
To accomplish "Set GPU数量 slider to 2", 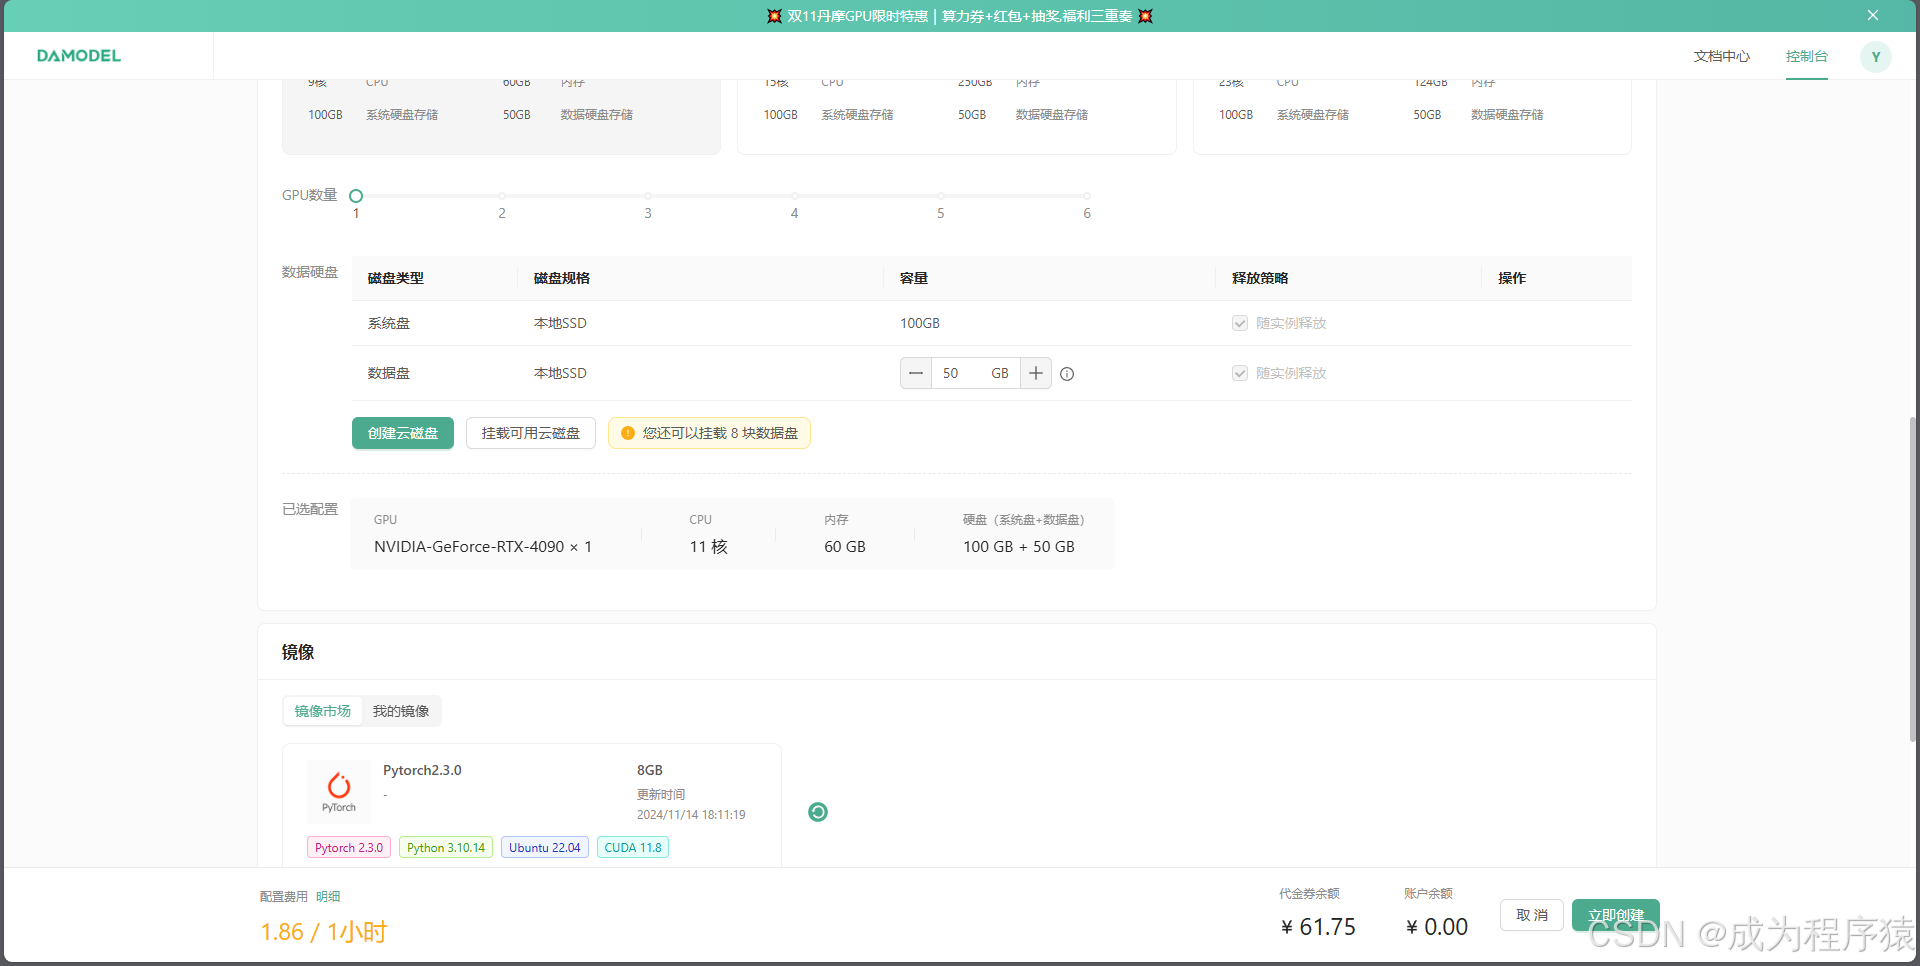I will tap(502, 196).
